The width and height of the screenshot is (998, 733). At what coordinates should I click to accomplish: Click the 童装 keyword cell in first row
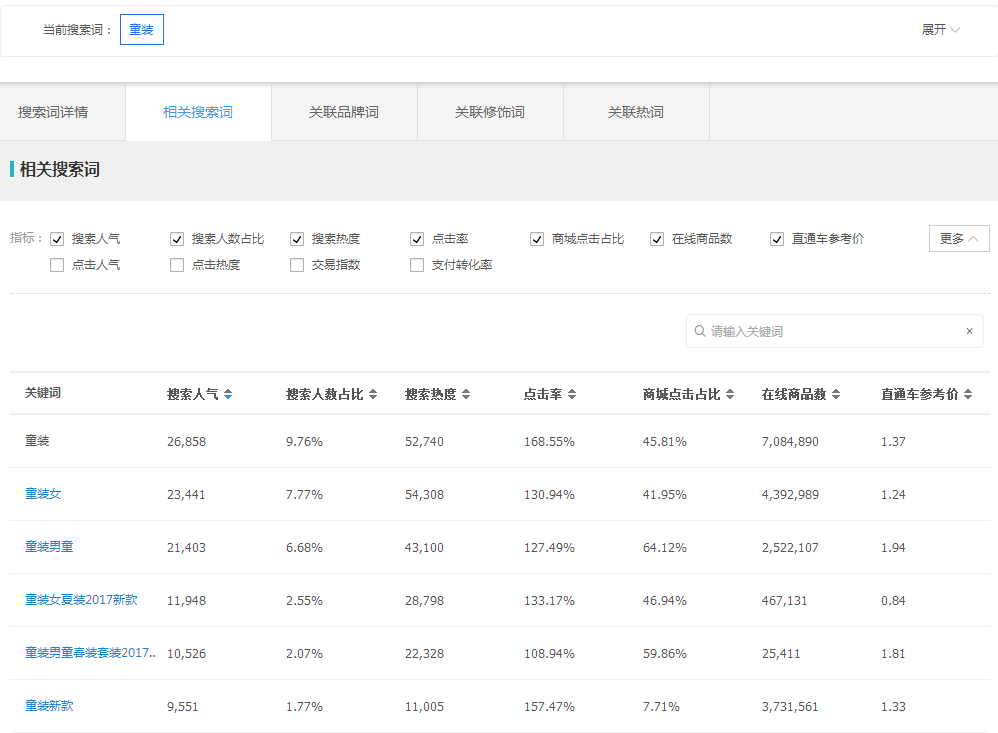click(37, 441)
